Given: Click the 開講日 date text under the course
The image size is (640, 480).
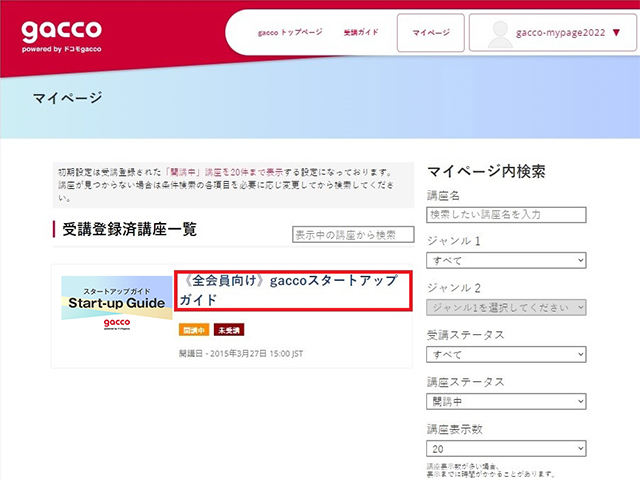Looking at the screenshot, I should (x=240, y=353).
